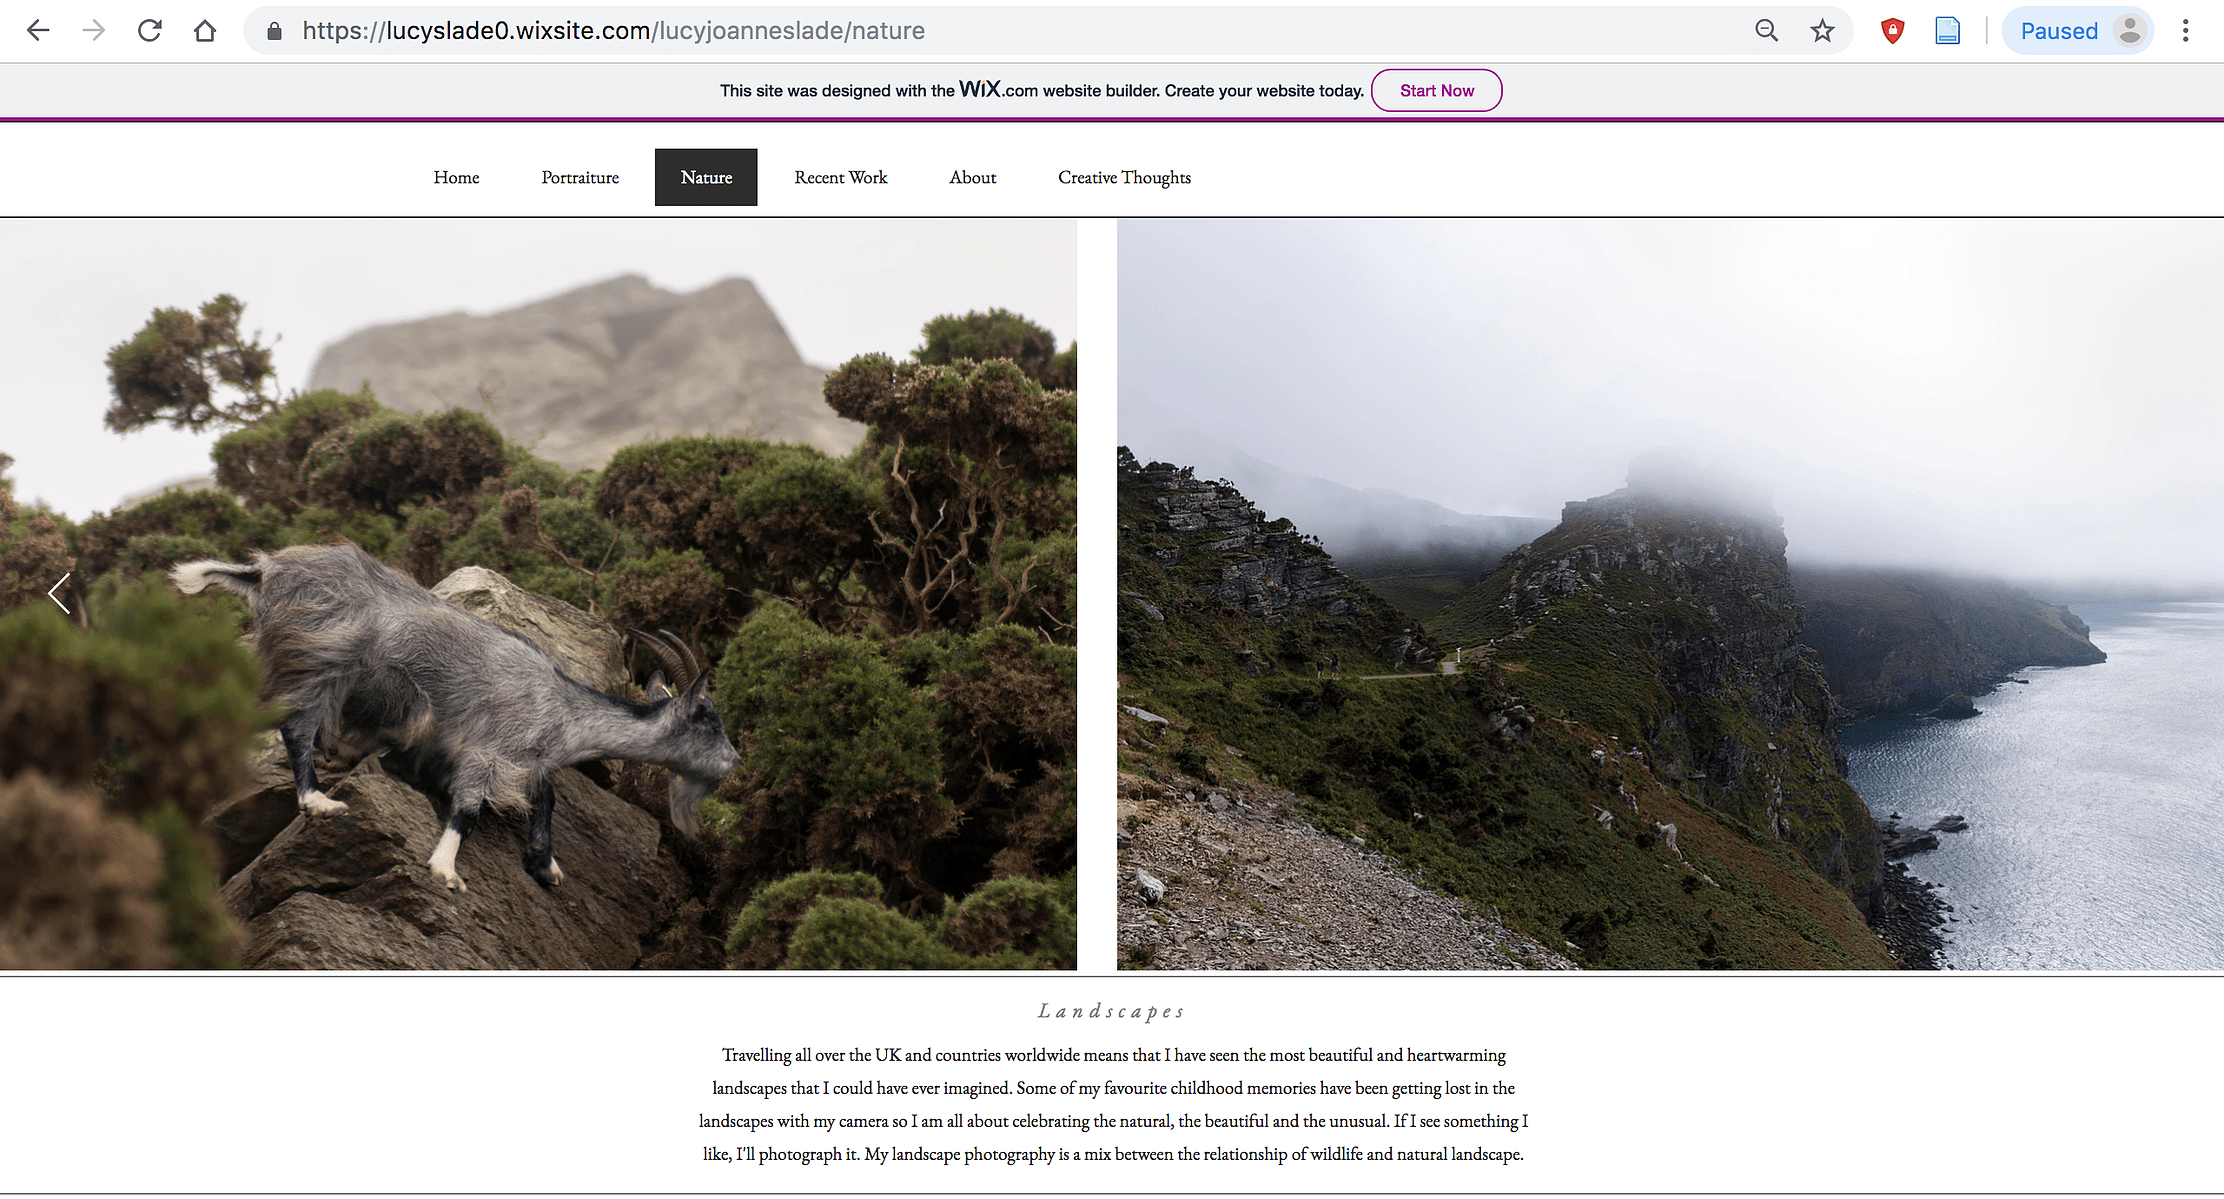Click the Landscapes heading
The height and width of the screenshot is (1199, 2224).
click(1111, 1011)
